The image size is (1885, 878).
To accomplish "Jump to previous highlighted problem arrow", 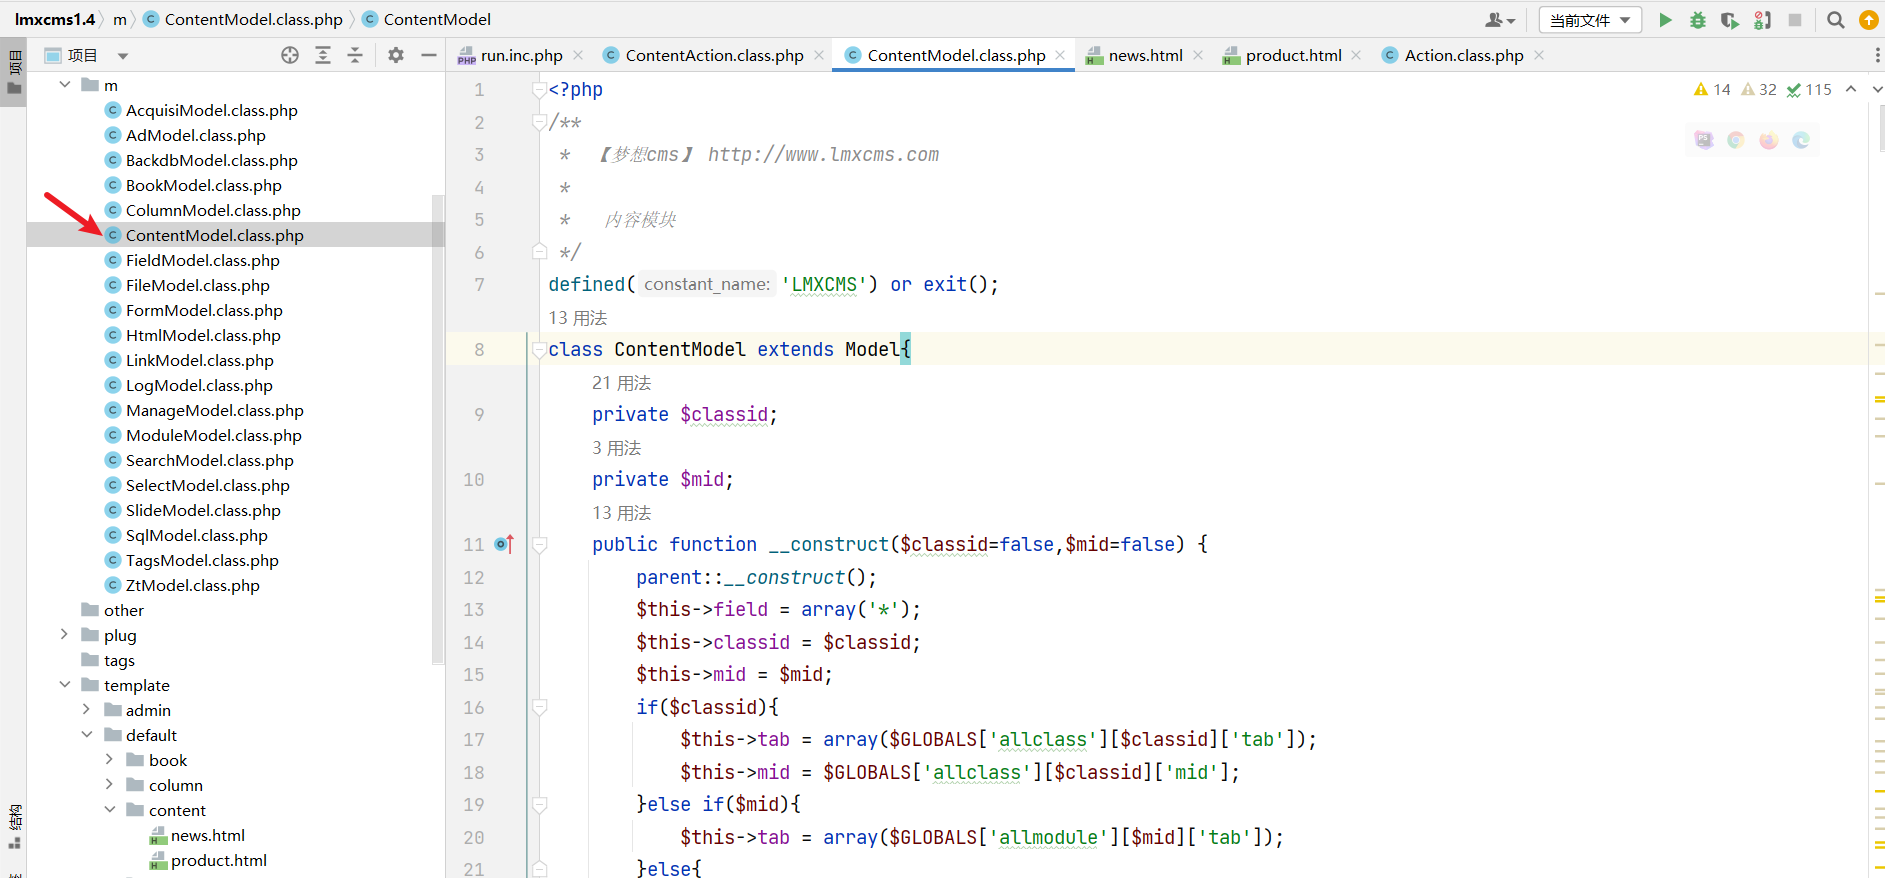I will [x=1851, y=89].
